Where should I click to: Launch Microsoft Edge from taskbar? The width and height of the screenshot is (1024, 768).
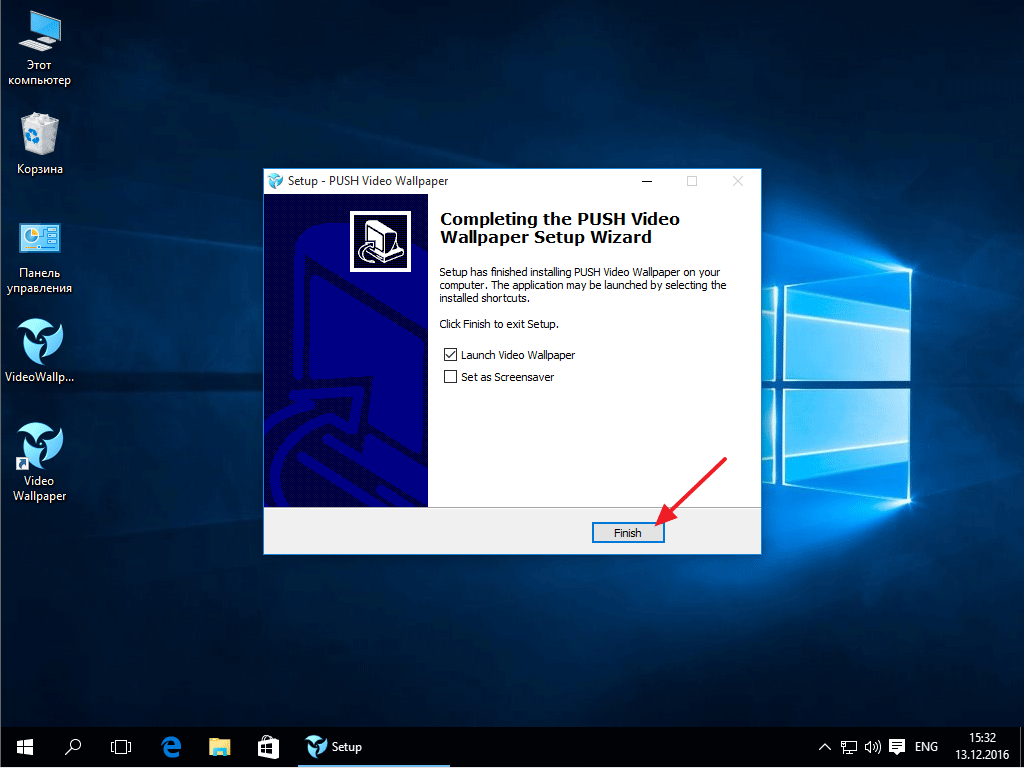[x=171, y=747]
